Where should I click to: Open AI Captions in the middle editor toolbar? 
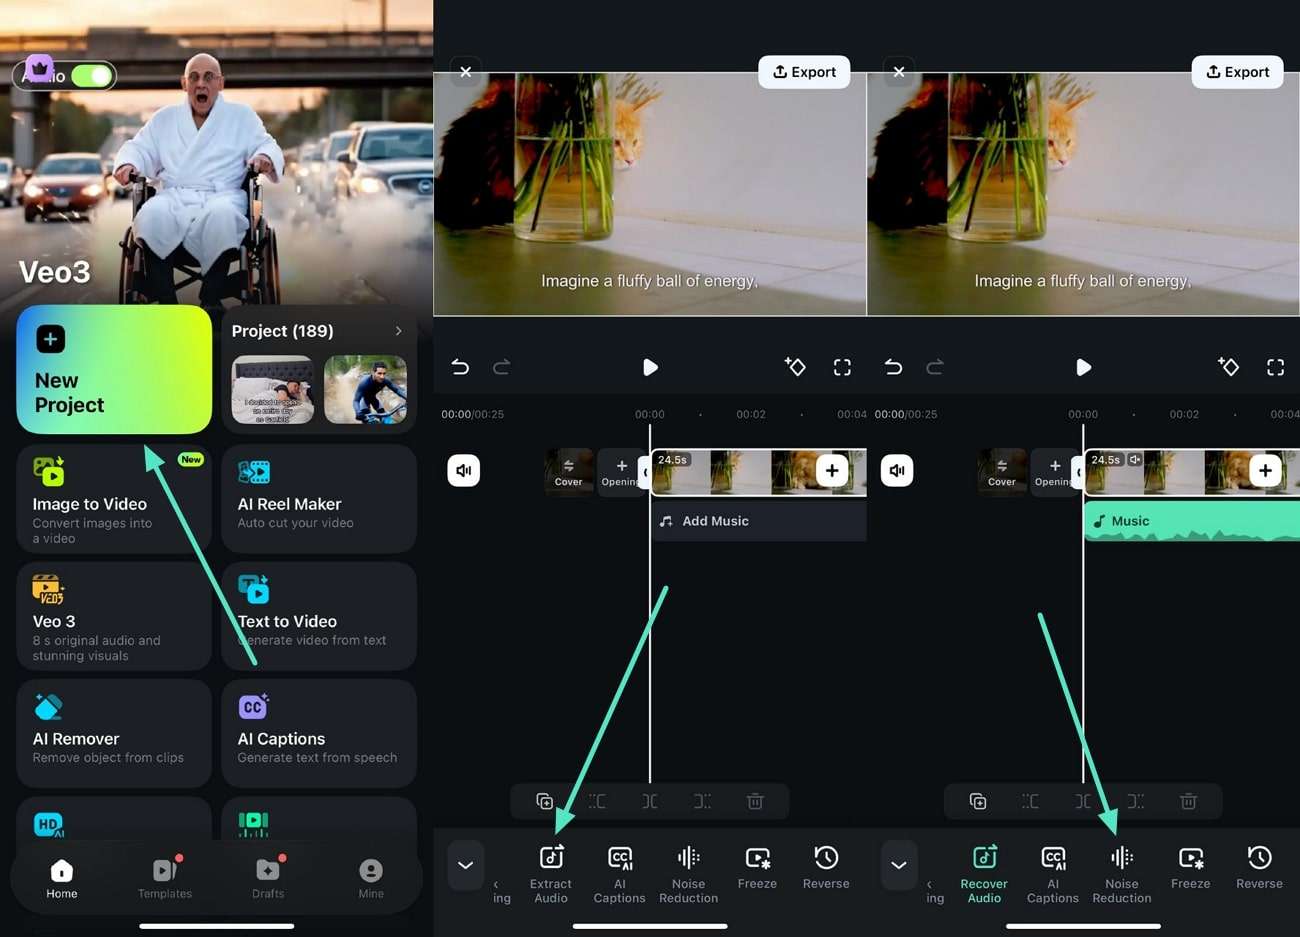[620, 874]
